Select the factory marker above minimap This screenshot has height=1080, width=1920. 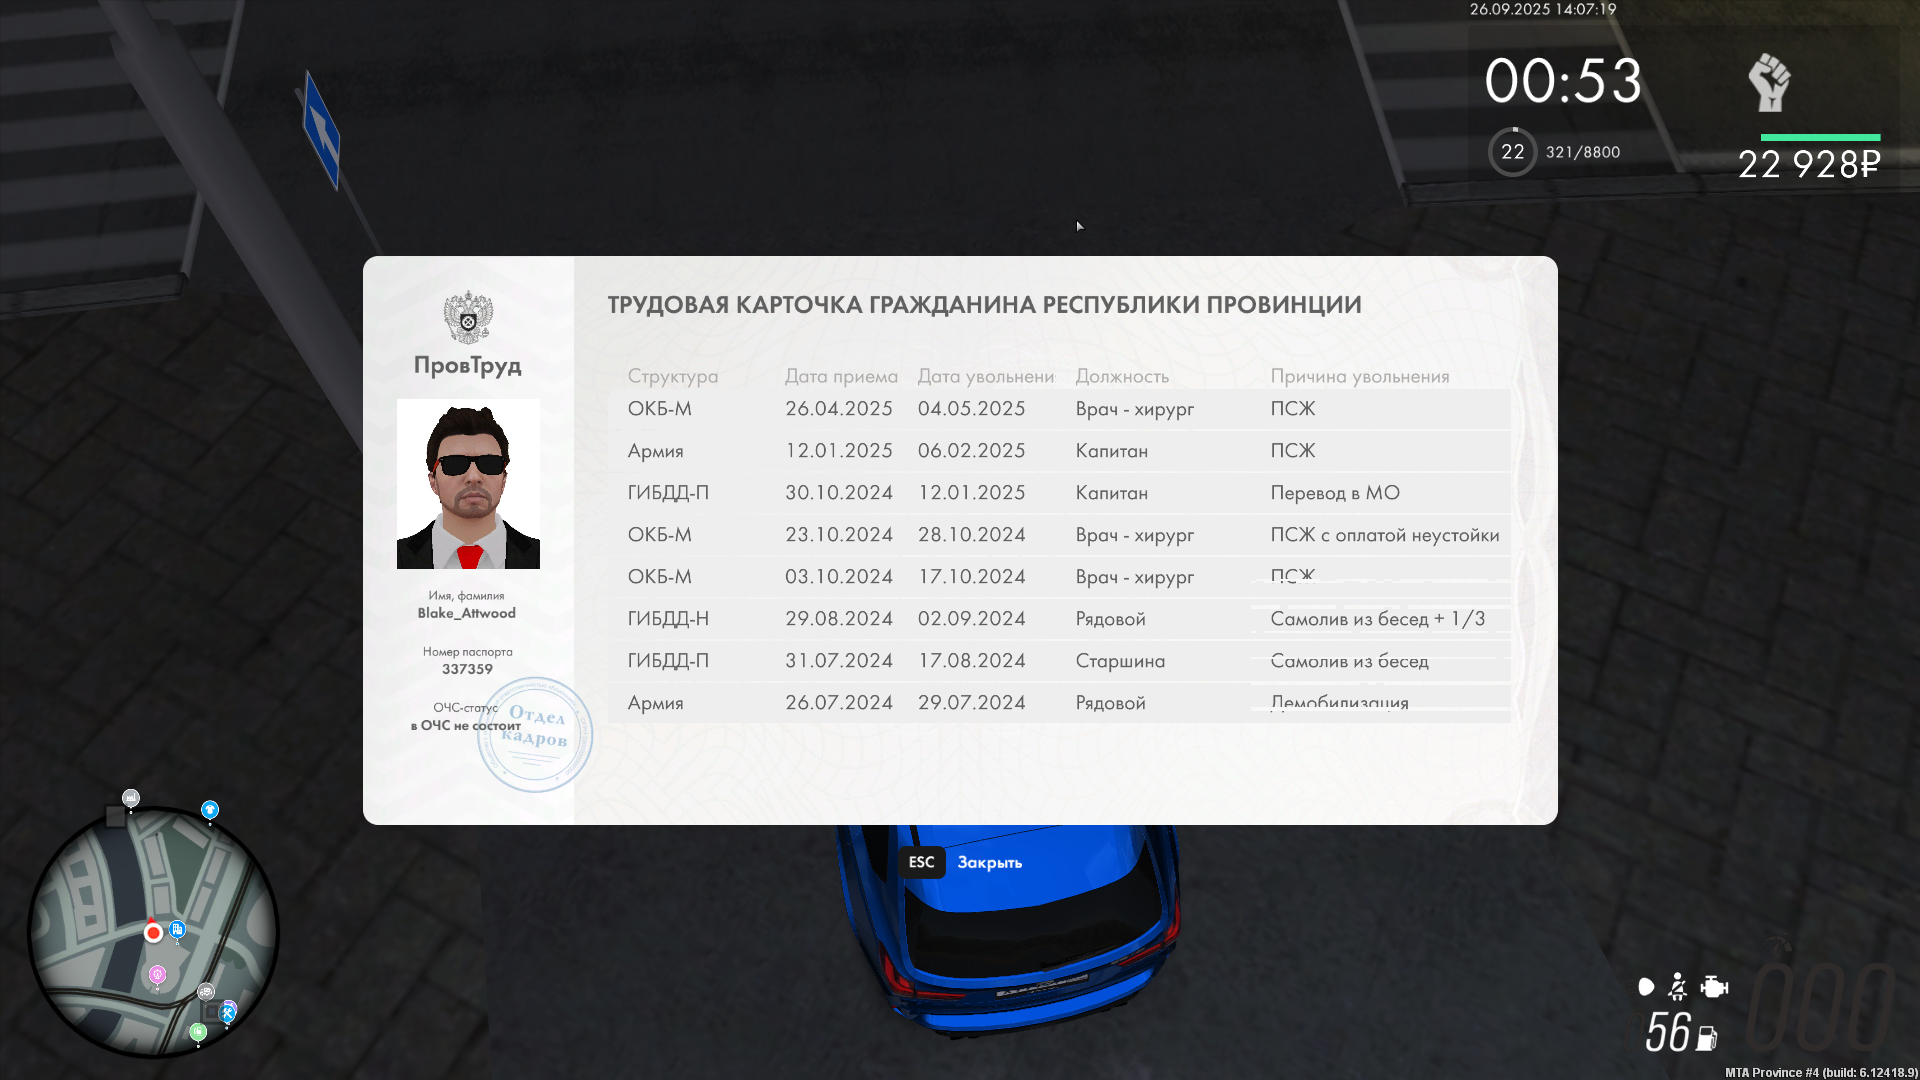pyautogui.click(x=131, y=797)
